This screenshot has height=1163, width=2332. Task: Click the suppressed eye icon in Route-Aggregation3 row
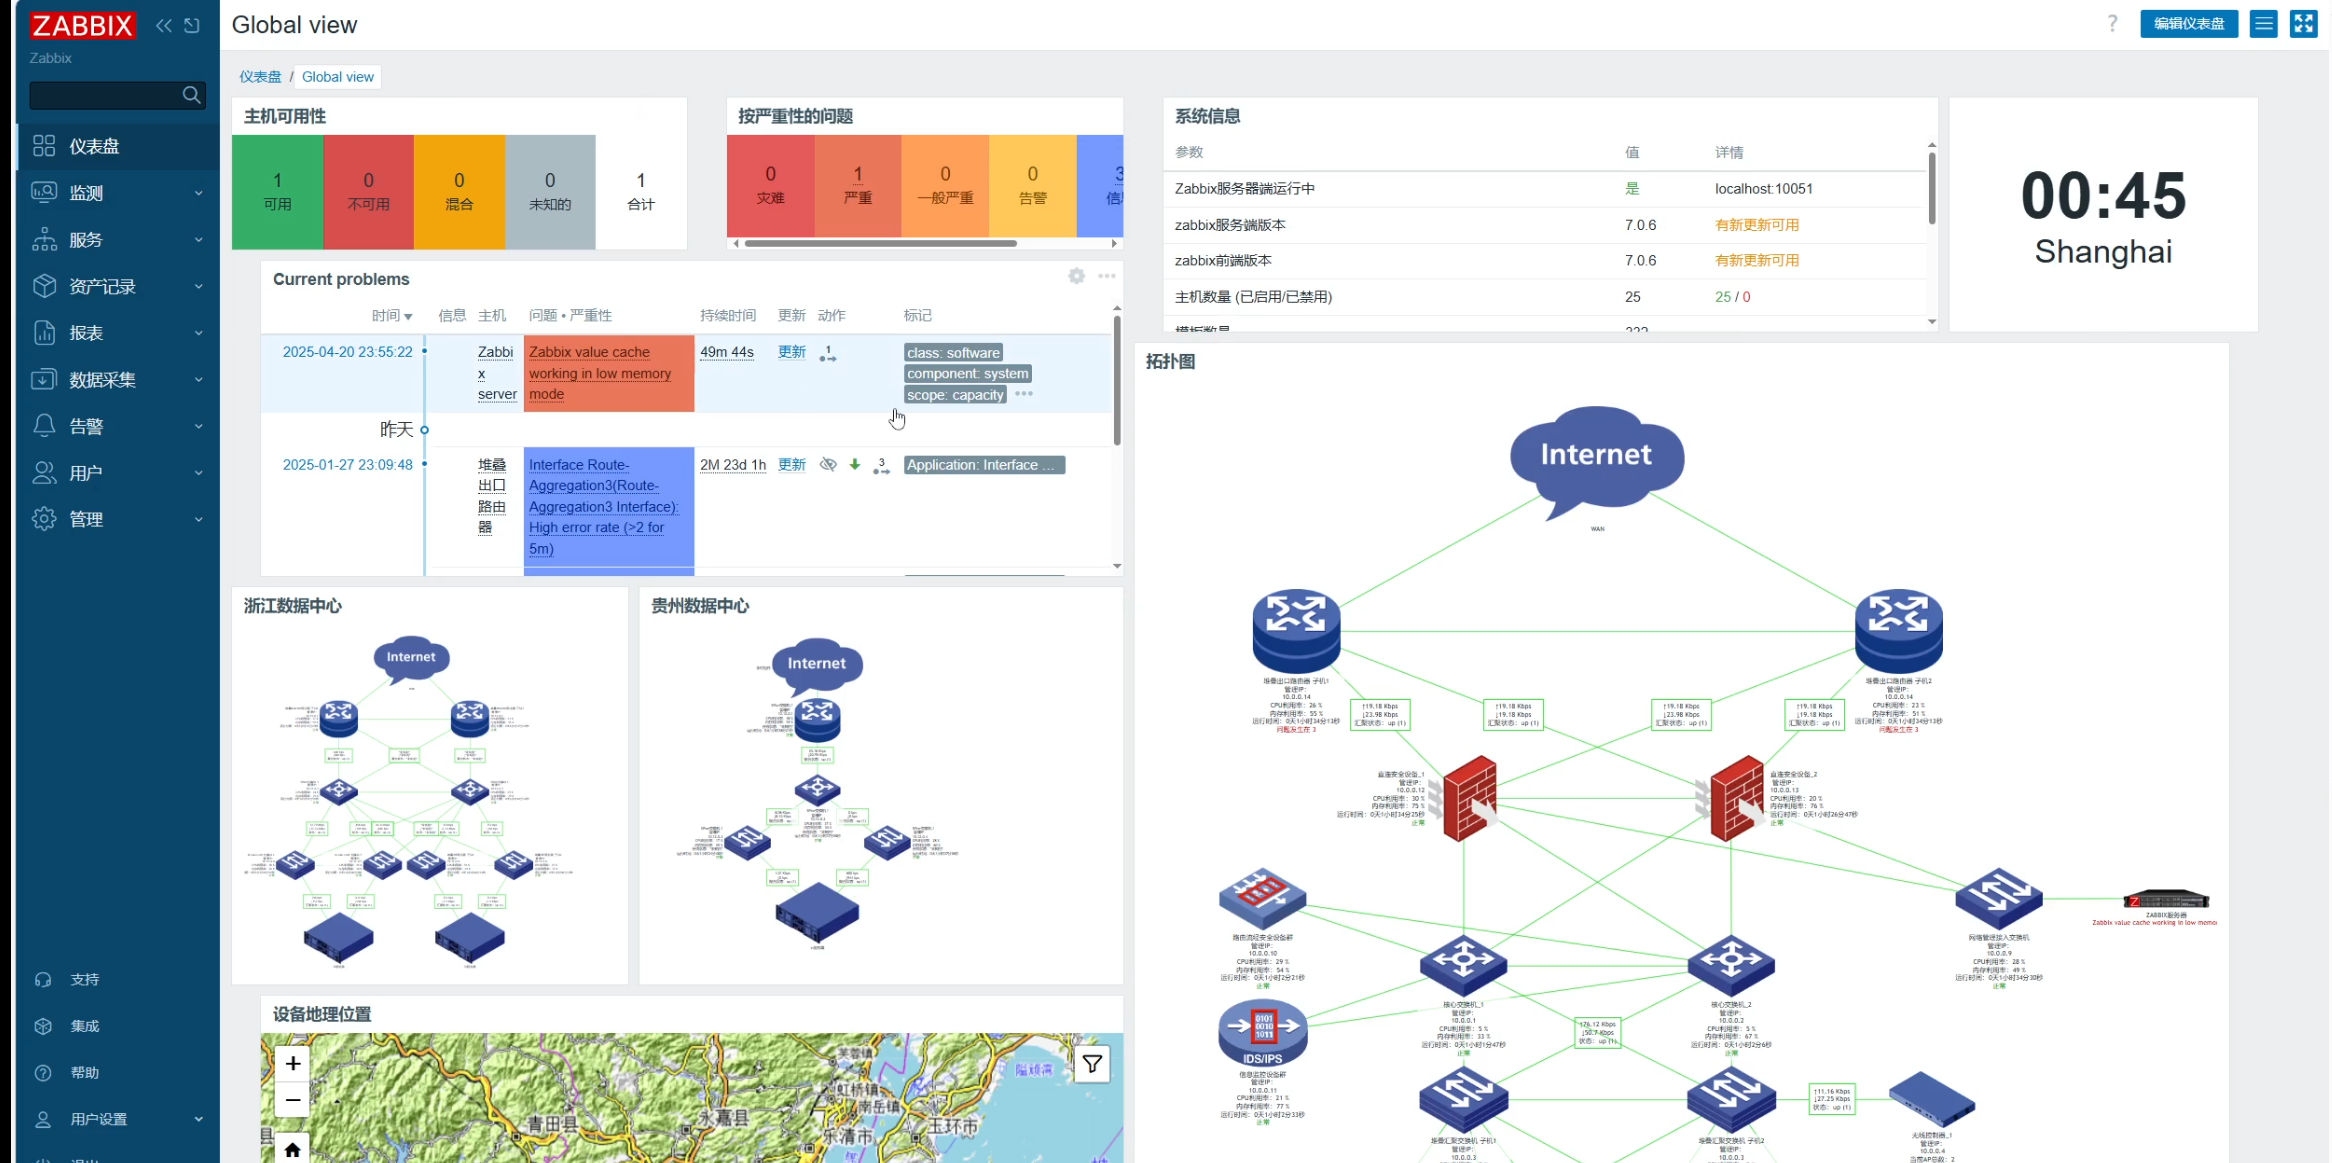click(x=828, y=465)
